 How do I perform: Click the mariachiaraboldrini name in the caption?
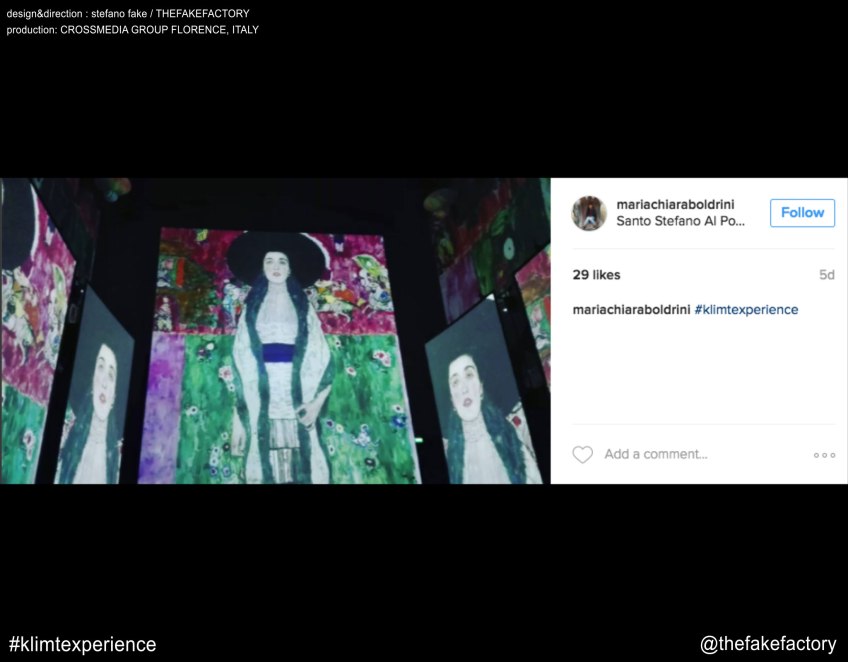coord(631,309)
